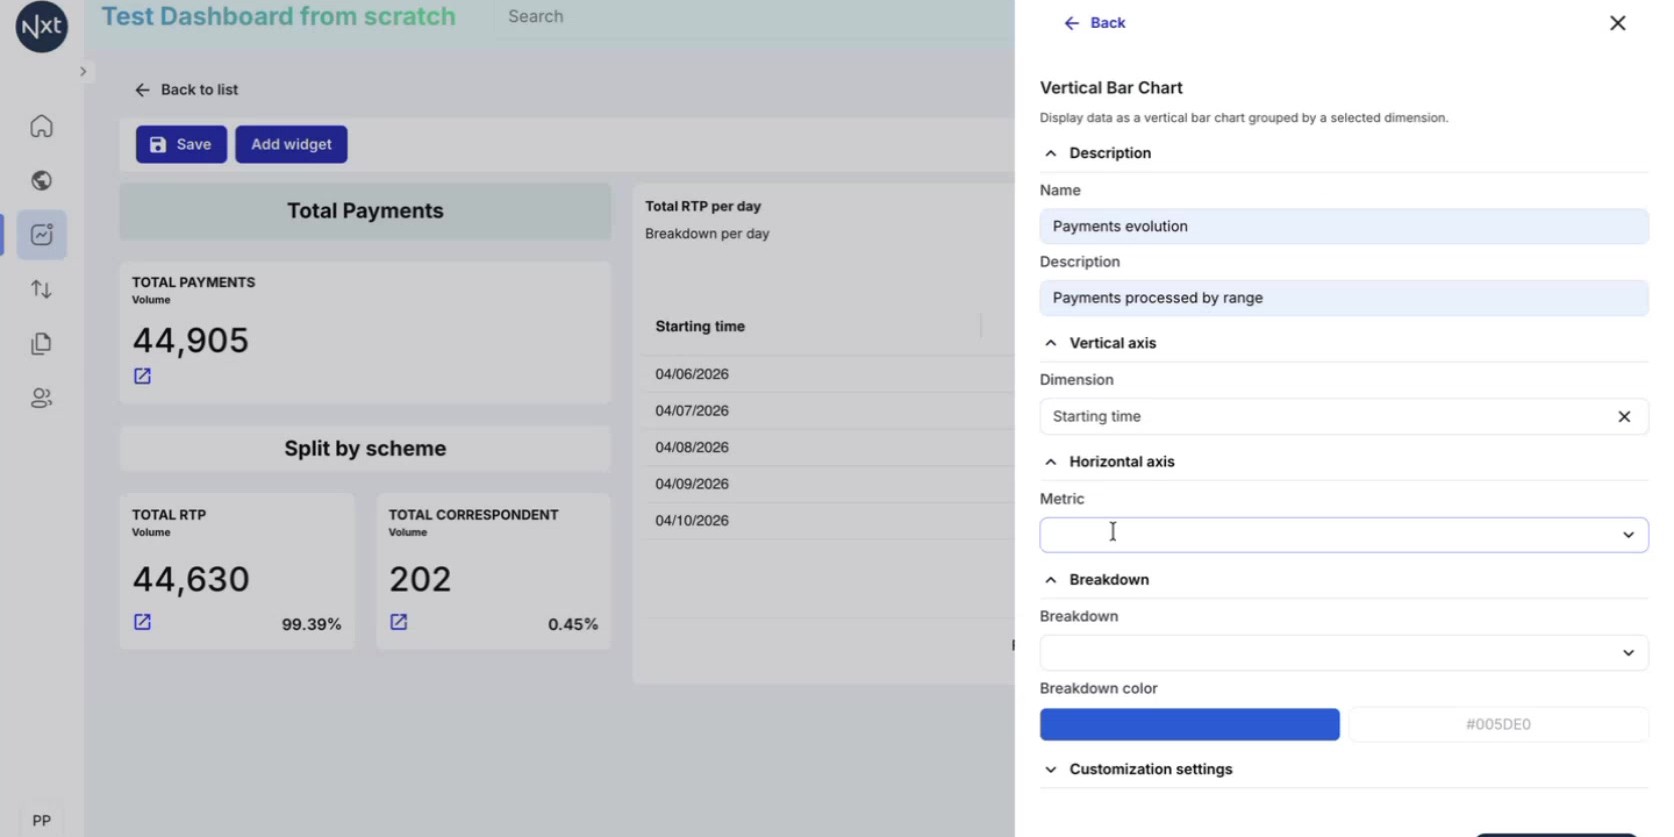Select the 04/08/2026 table row
Viewport: 1674px width, 837px height.
pyautogui.click(x=828, y=448)
